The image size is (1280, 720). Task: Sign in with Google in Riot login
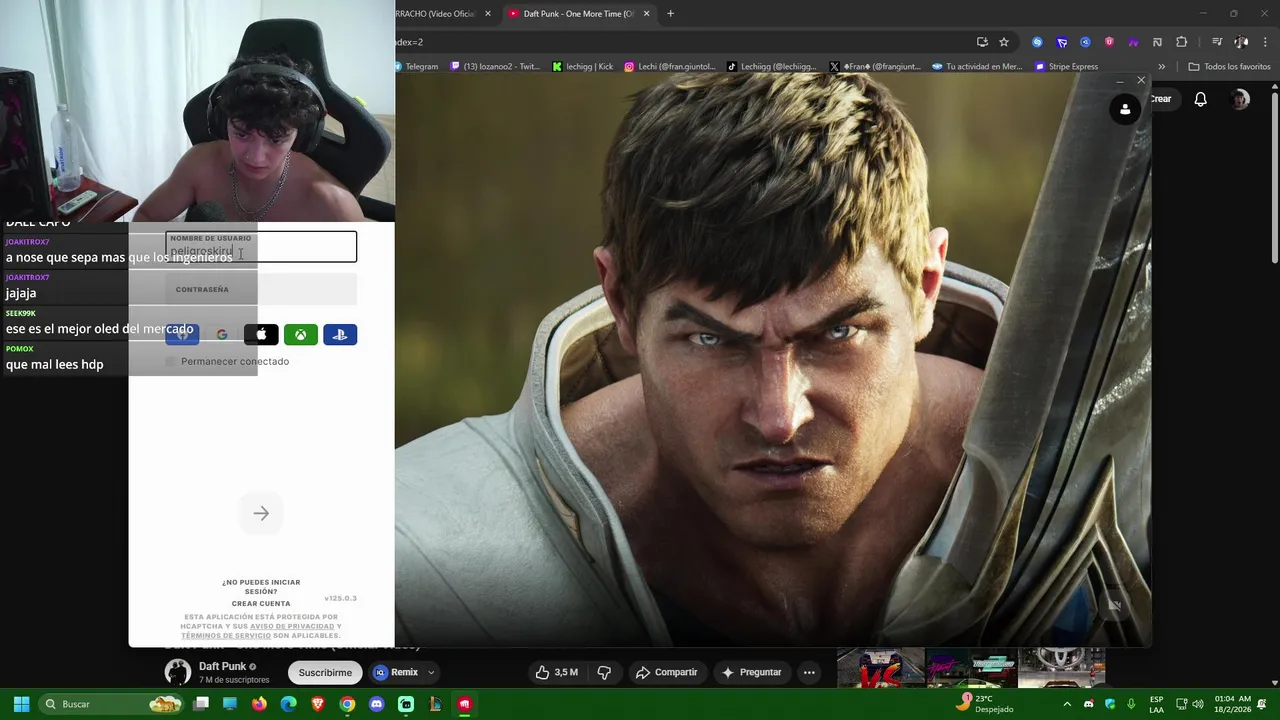click(x=222, y=335)
